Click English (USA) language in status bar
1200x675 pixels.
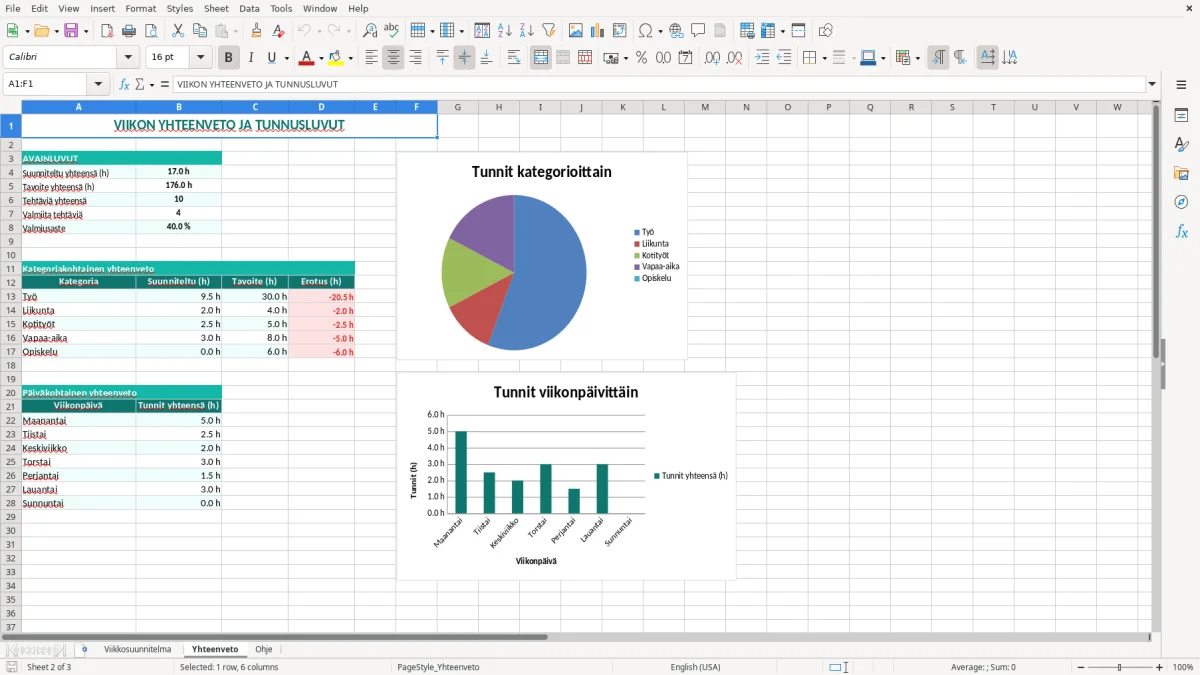pos(695,667)
